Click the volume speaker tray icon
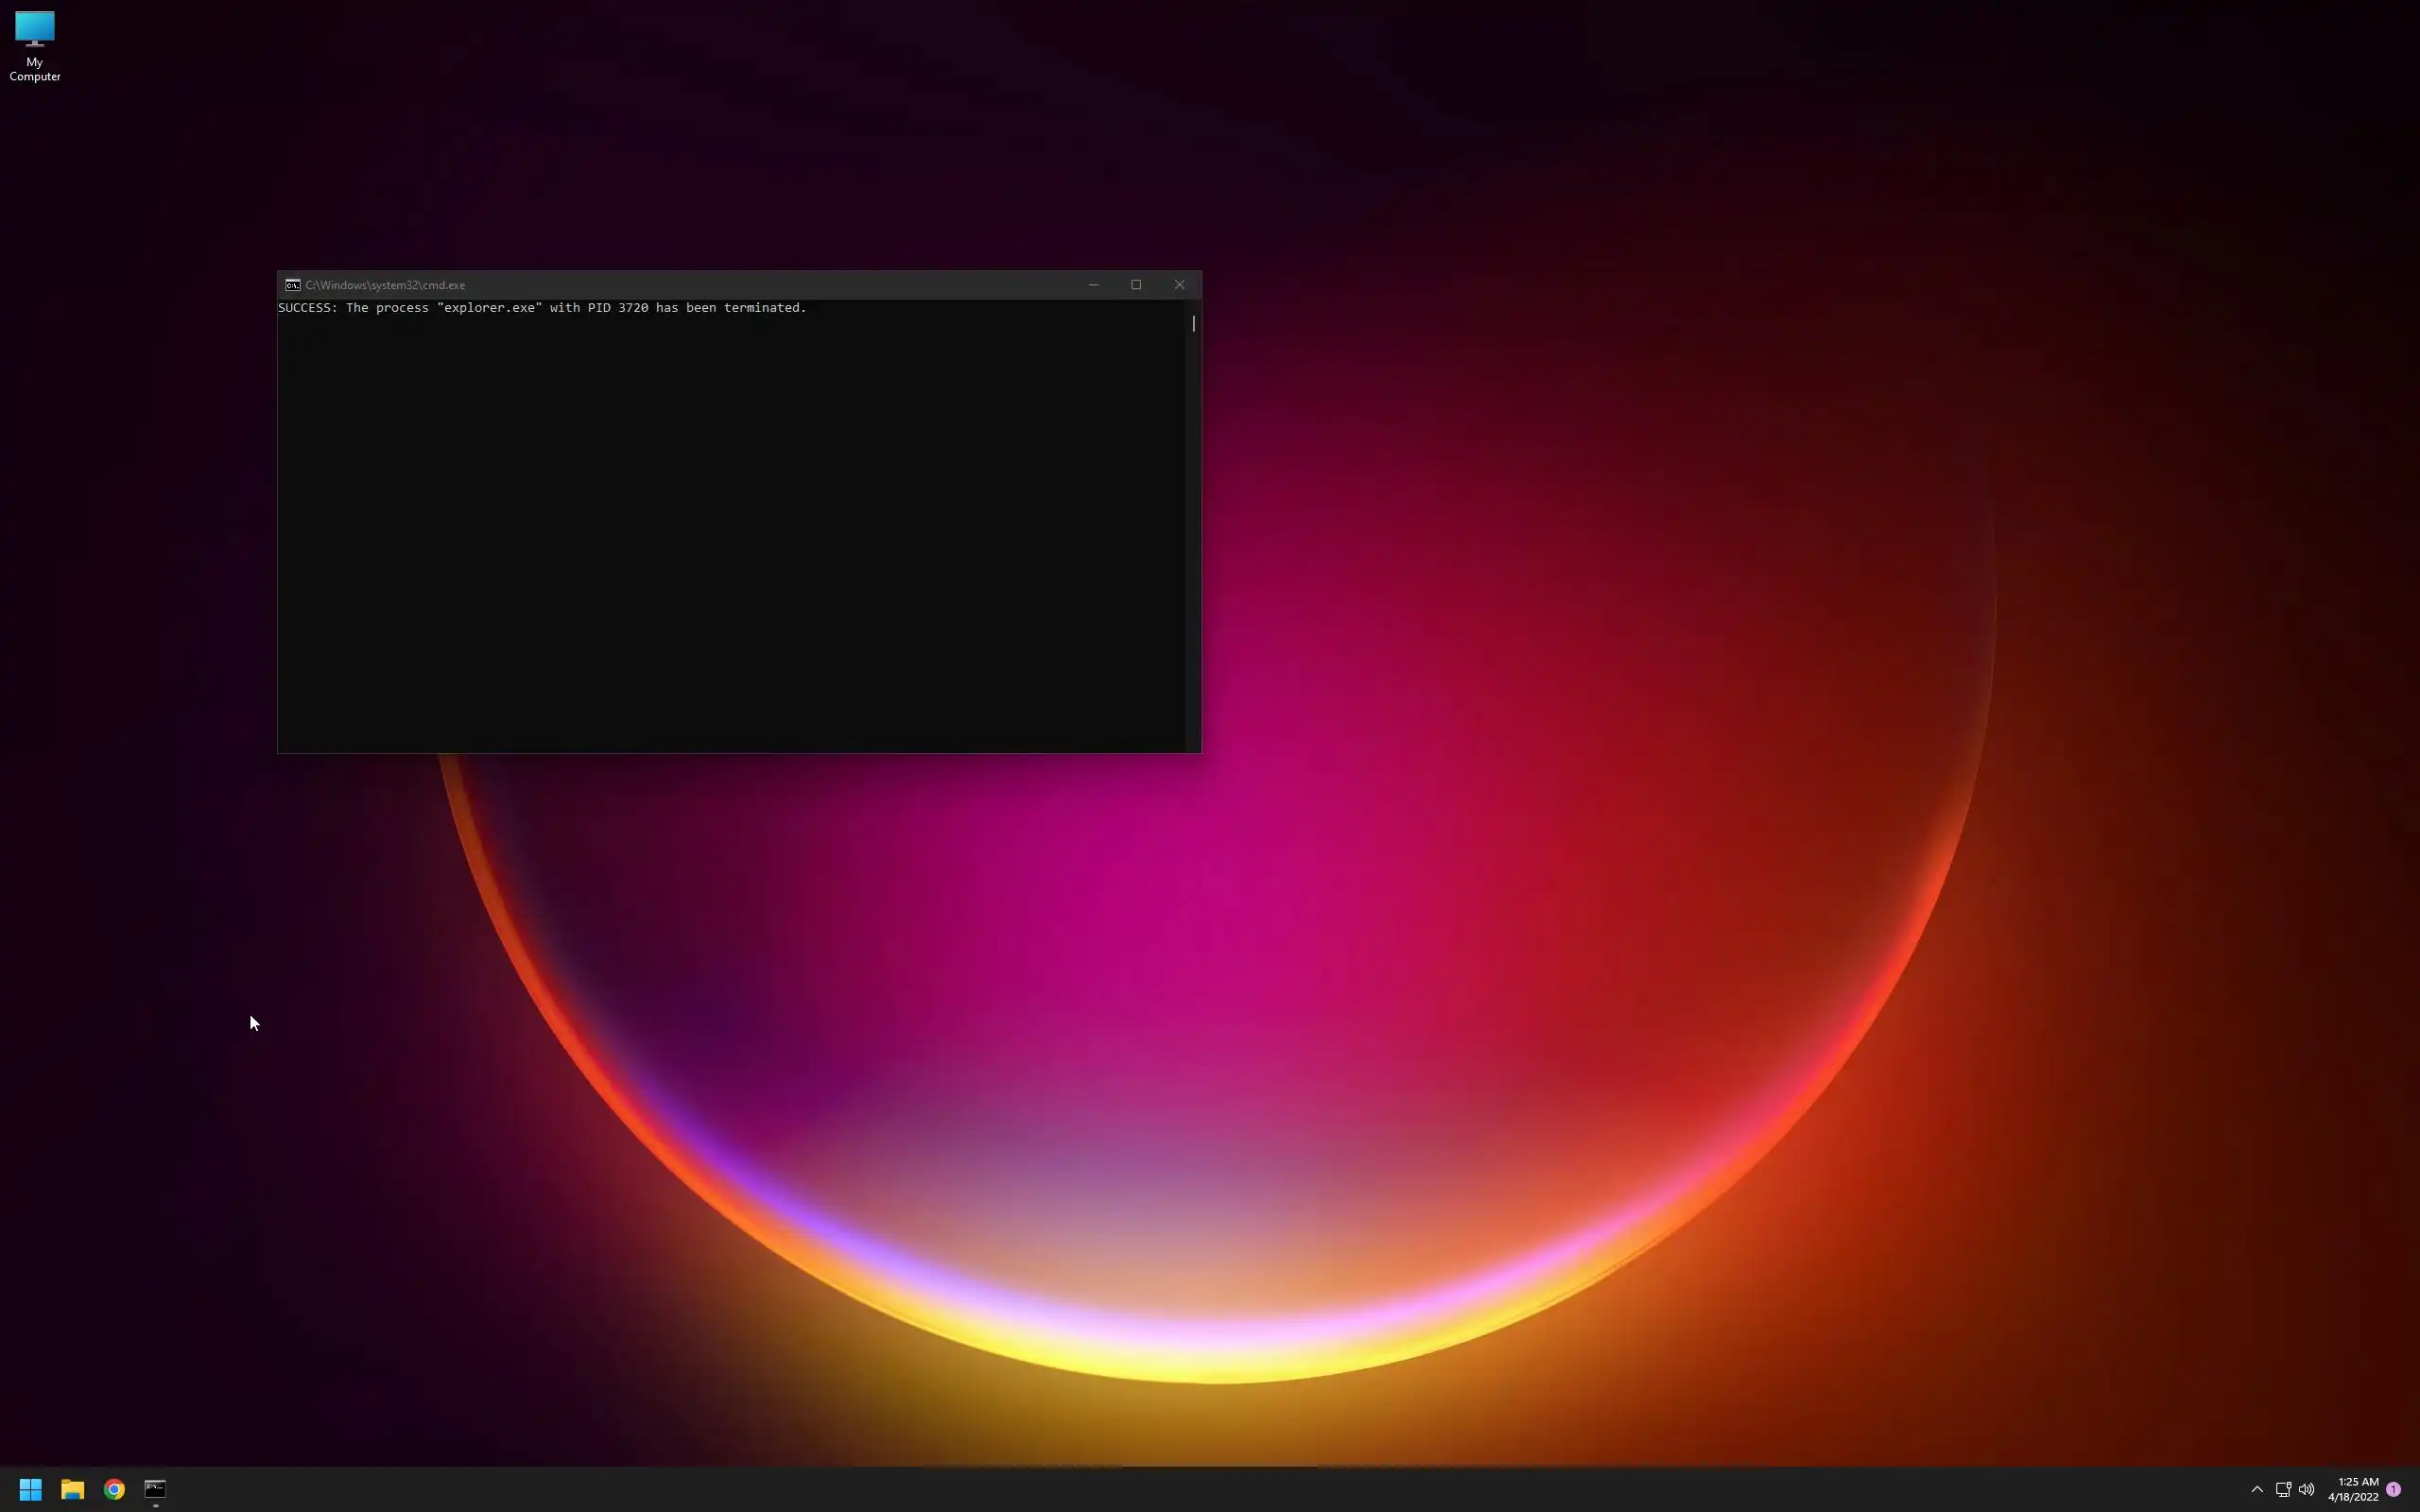The height and width of the screenshot is (1512, 2420). click(2306, 1489)
